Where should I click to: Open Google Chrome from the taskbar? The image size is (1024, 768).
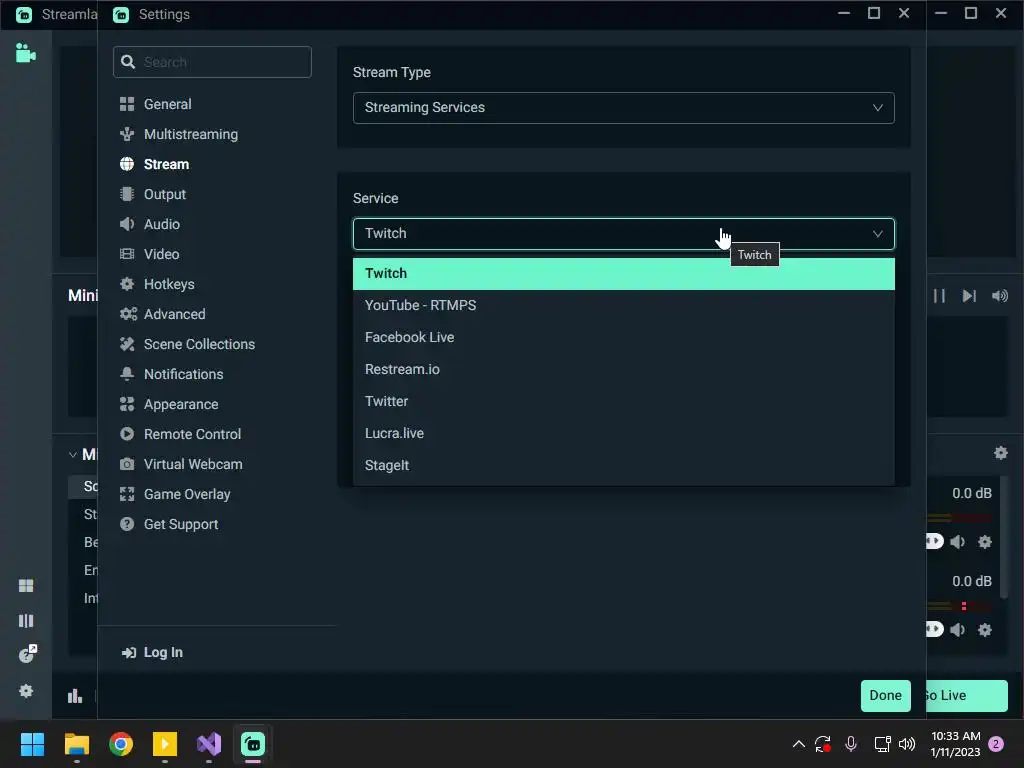click(121, 744)
